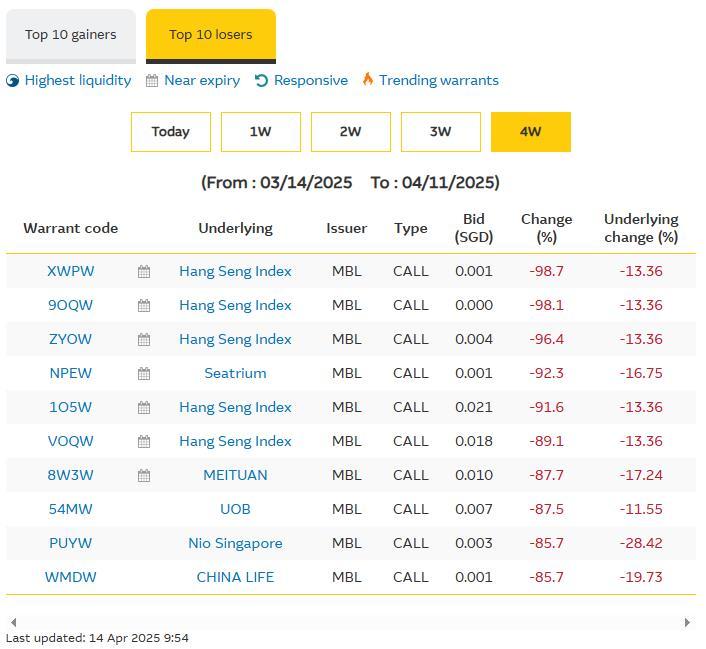
Task: Click the table's left scroll arrow
Action: click(x=14, y=622)
